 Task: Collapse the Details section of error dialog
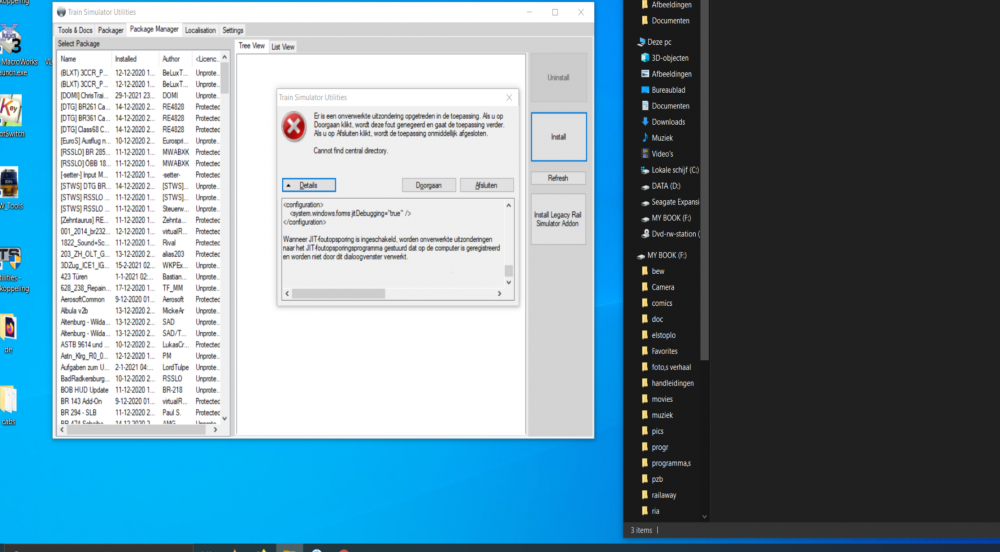[x=308, y=185]
